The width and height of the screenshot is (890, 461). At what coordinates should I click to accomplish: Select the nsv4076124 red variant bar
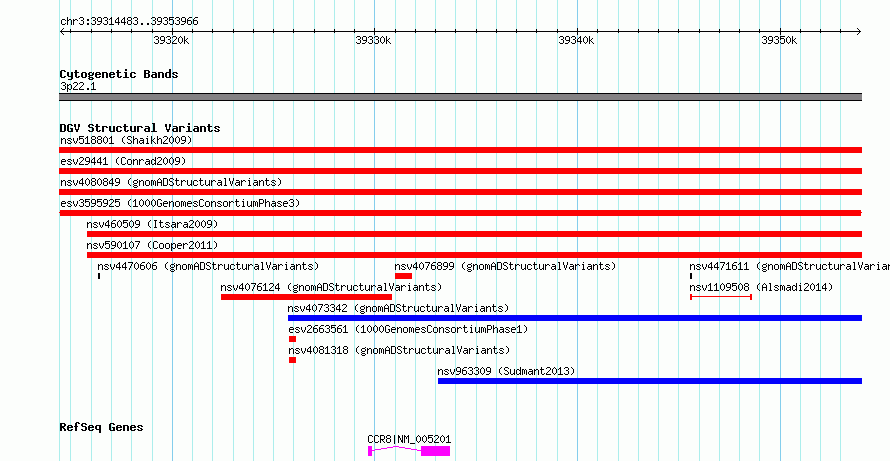[307, 297]
